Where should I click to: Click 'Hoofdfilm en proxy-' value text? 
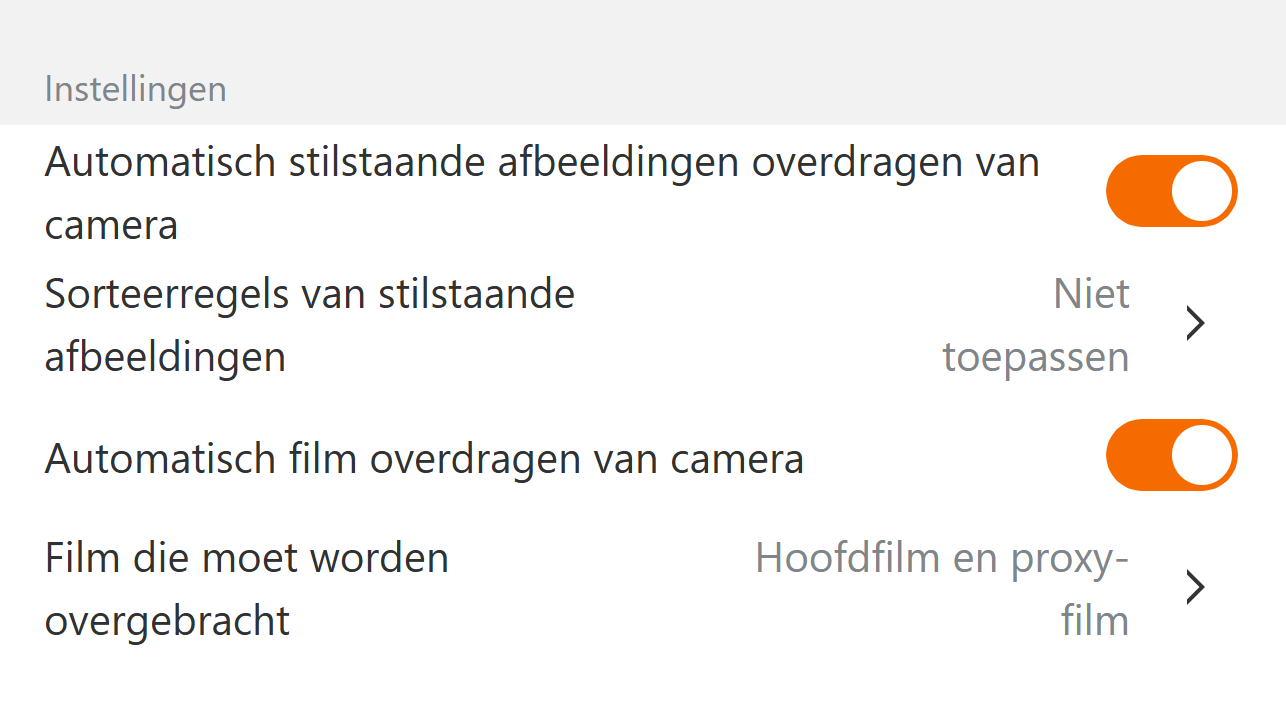click(941, 557)
